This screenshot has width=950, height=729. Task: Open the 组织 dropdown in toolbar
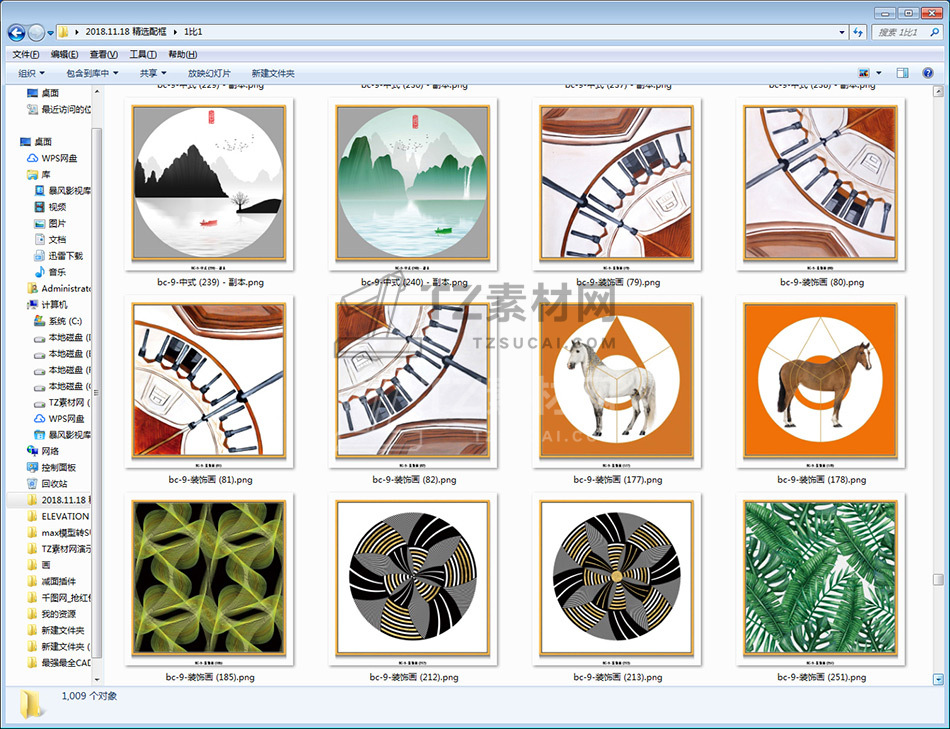coord(32,73)
